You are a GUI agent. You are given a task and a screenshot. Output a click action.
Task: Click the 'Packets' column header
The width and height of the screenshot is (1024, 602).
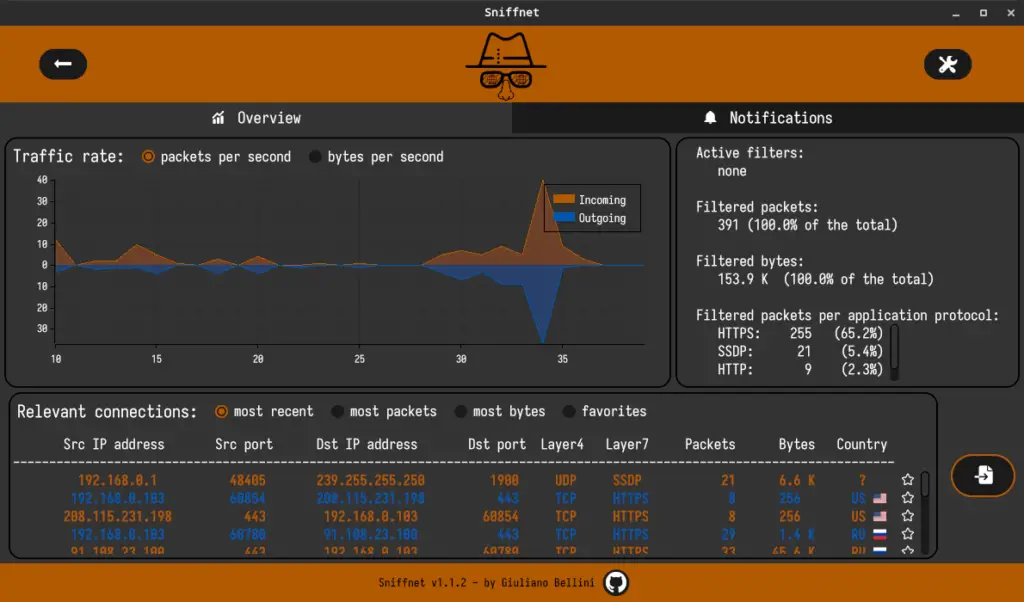(x=710, y=445)
